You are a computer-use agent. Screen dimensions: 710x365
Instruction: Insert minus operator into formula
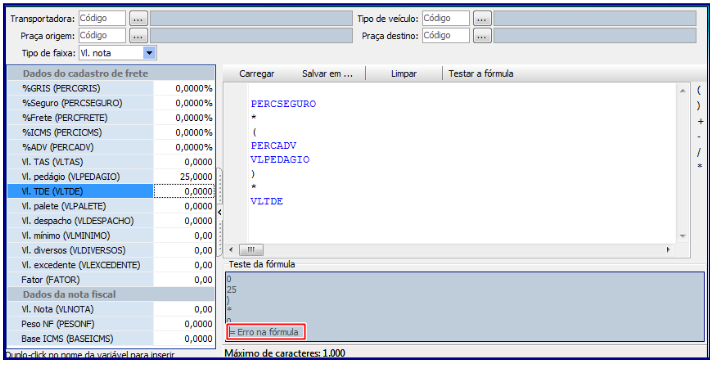pyautogui.click(x=700, y=136)
